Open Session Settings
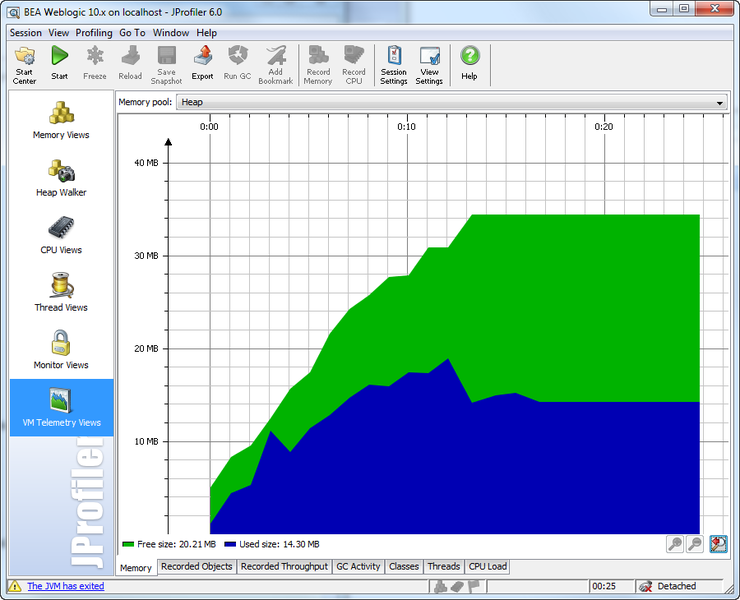Viewport: 740px width, 600px height. [394, 65]
